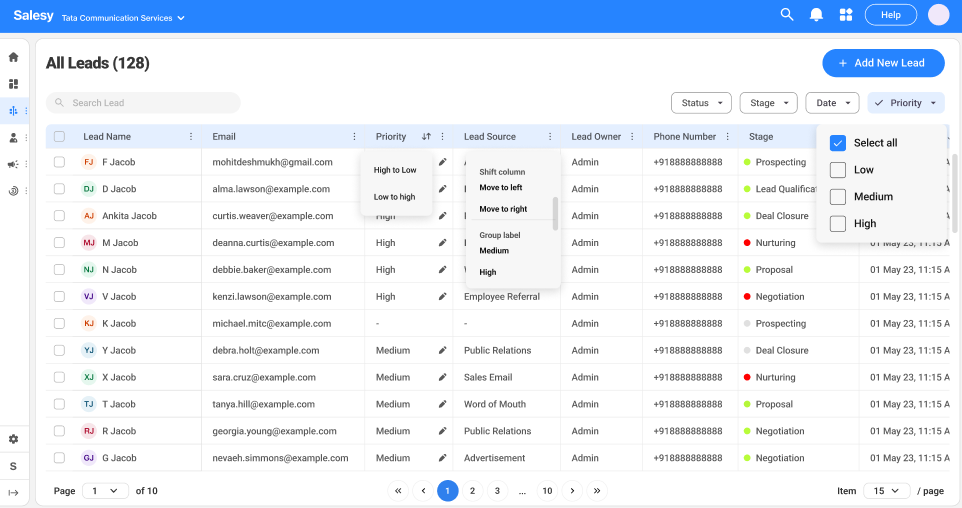Screen dimensions: 962x508
Task: Click the Help button
Action: (891, 15)
